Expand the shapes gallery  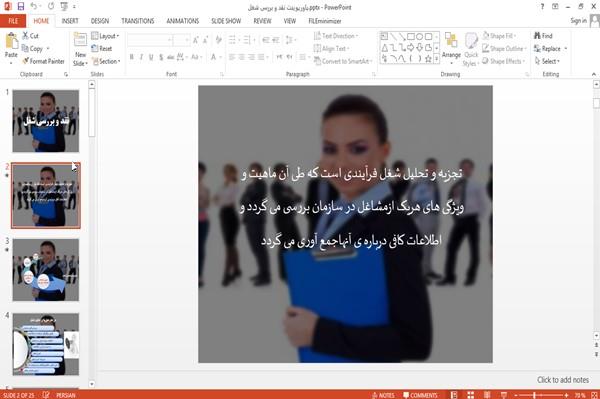click(436, 59)
